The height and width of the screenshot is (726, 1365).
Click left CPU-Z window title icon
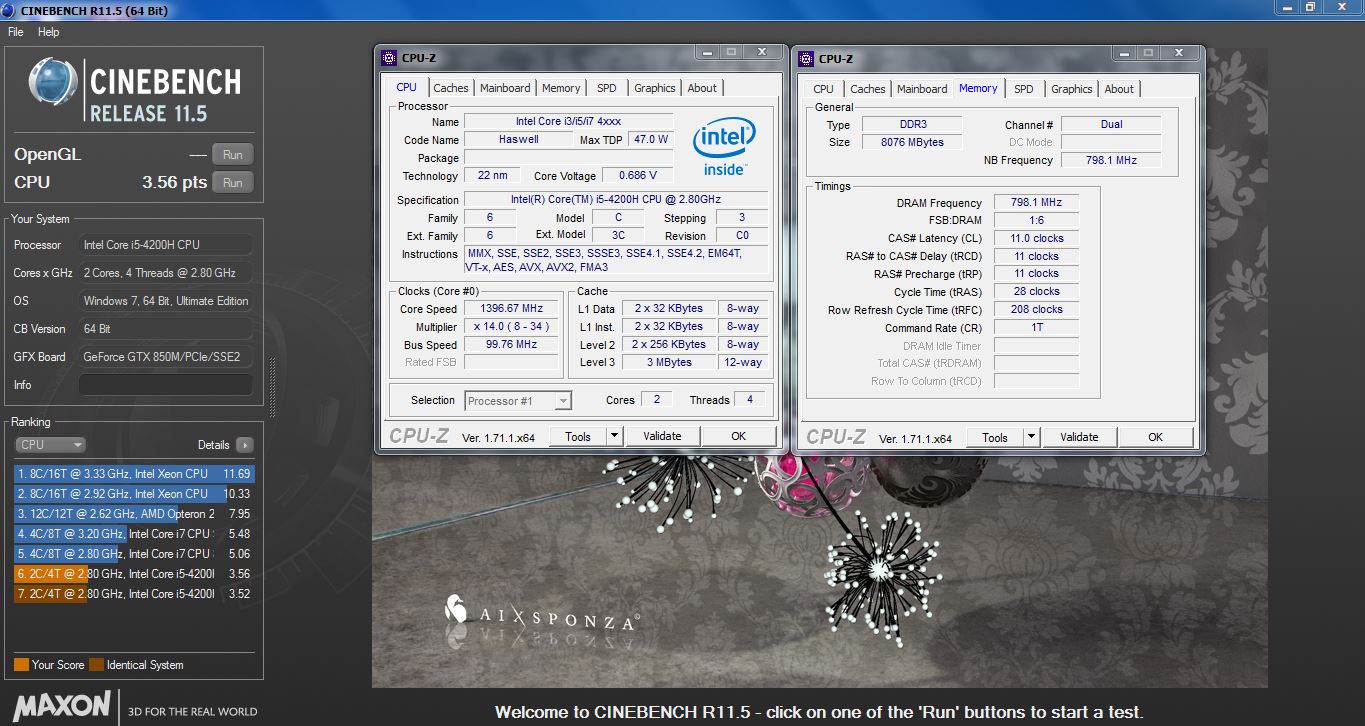click(x=390, y=58)
